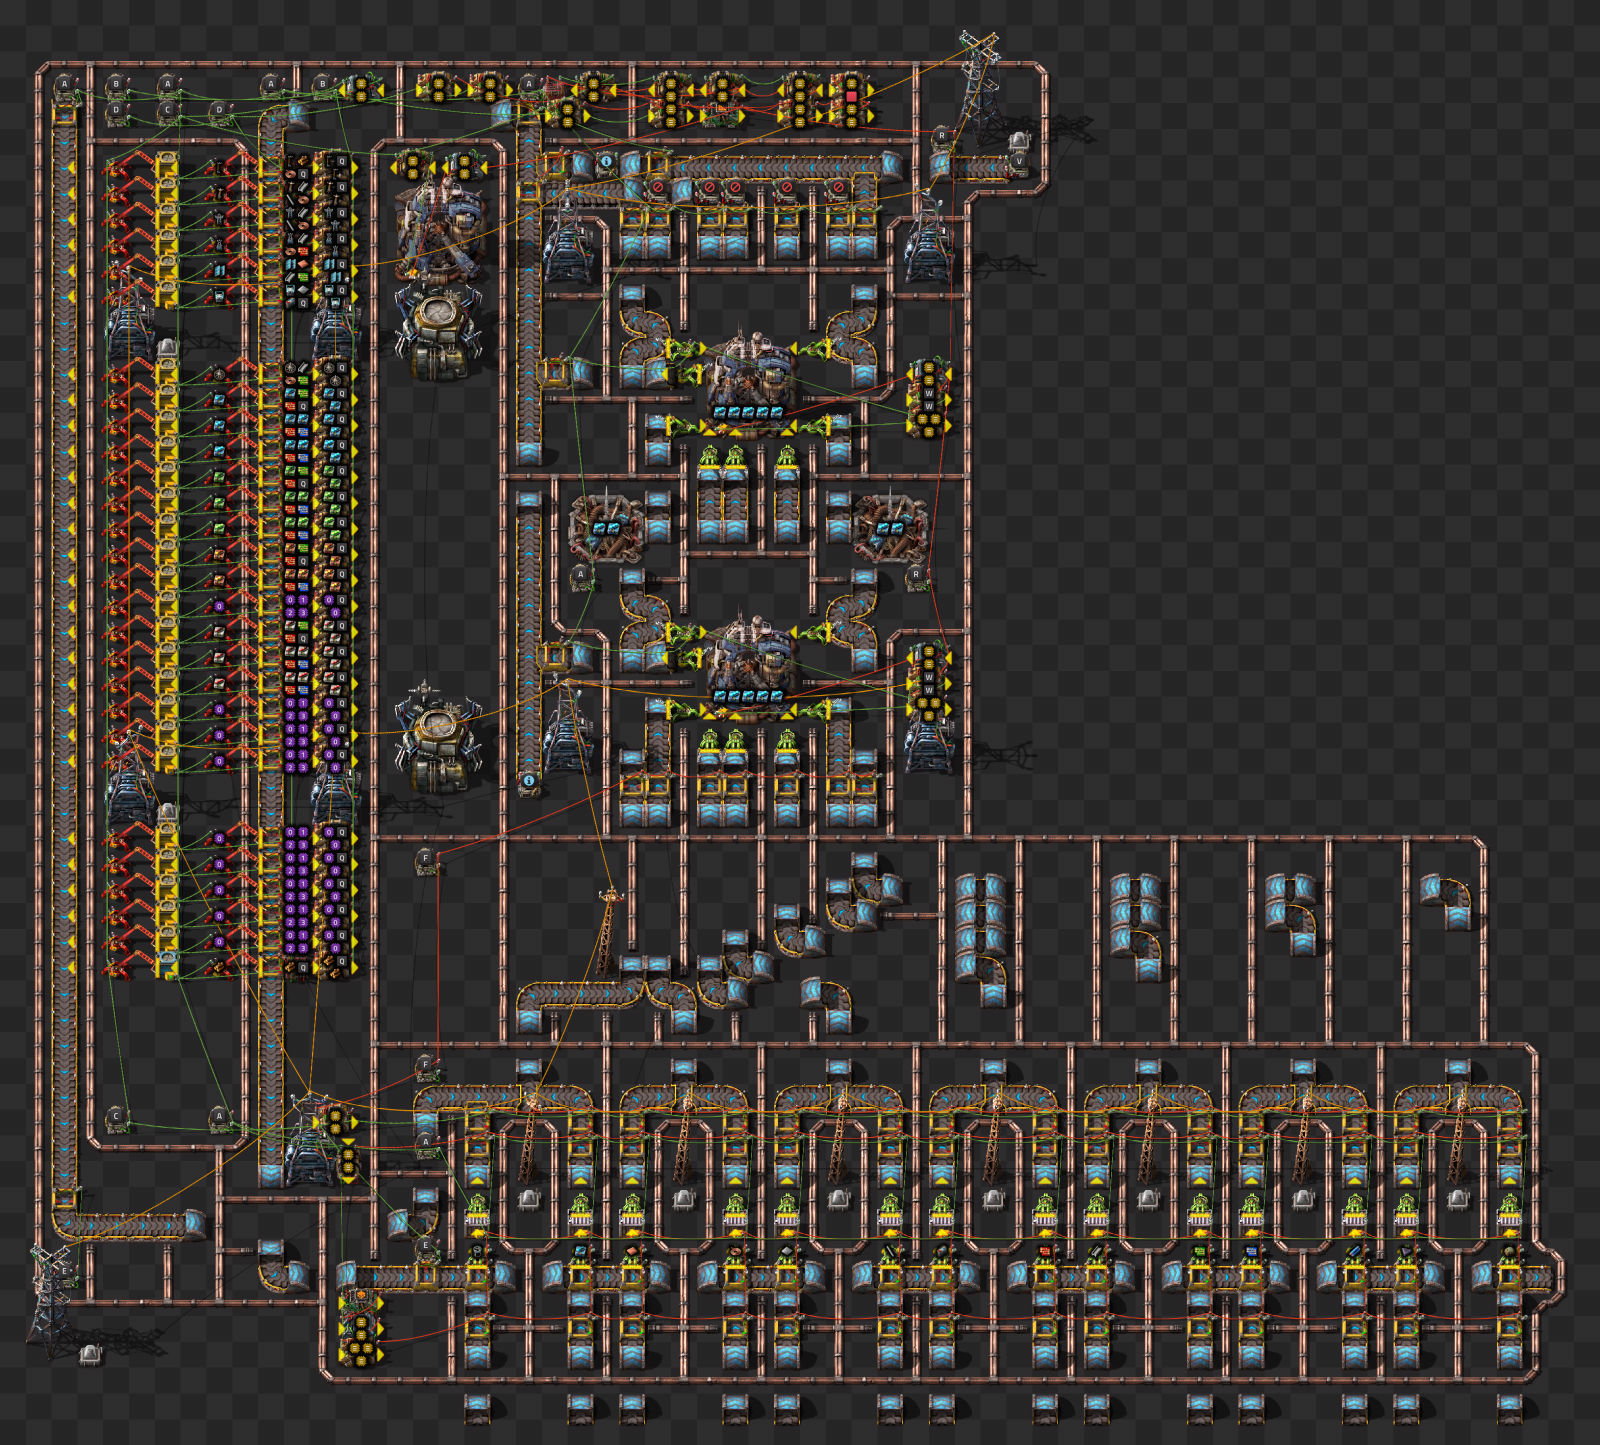Select the topmost yellow chest in the left column
Screen dimensions: 1600x1445
167,163
